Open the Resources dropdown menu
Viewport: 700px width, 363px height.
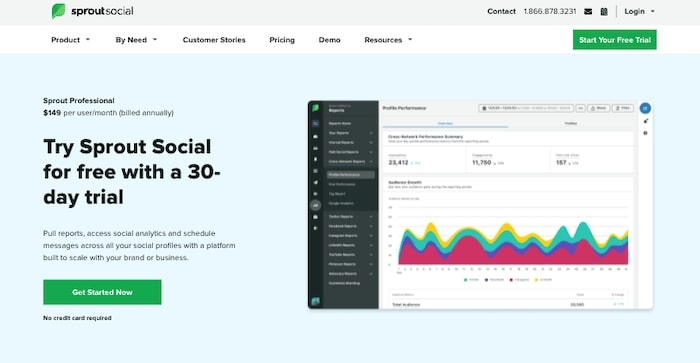[388, 40]
